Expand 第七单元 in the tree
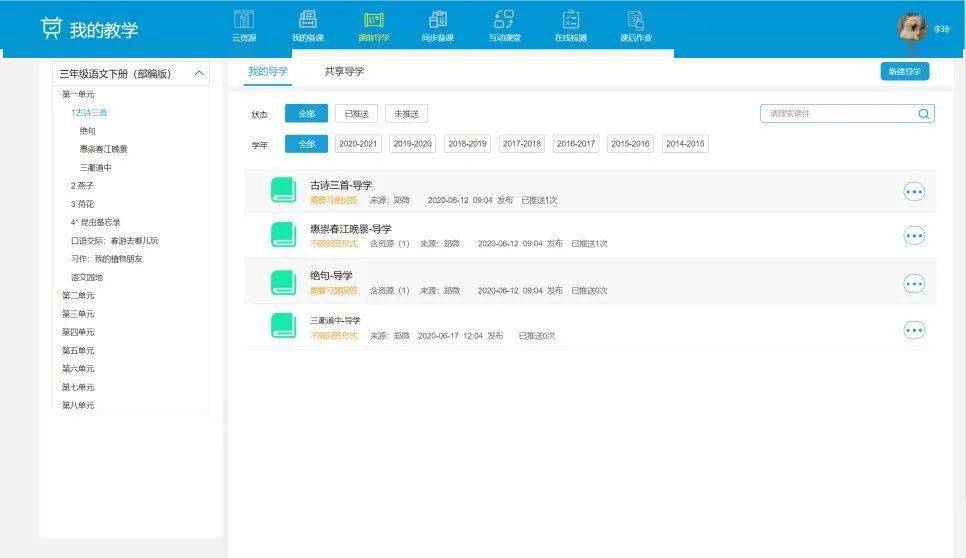The height and width of the screenshot is (558, 966). click(x=78, y=387)
